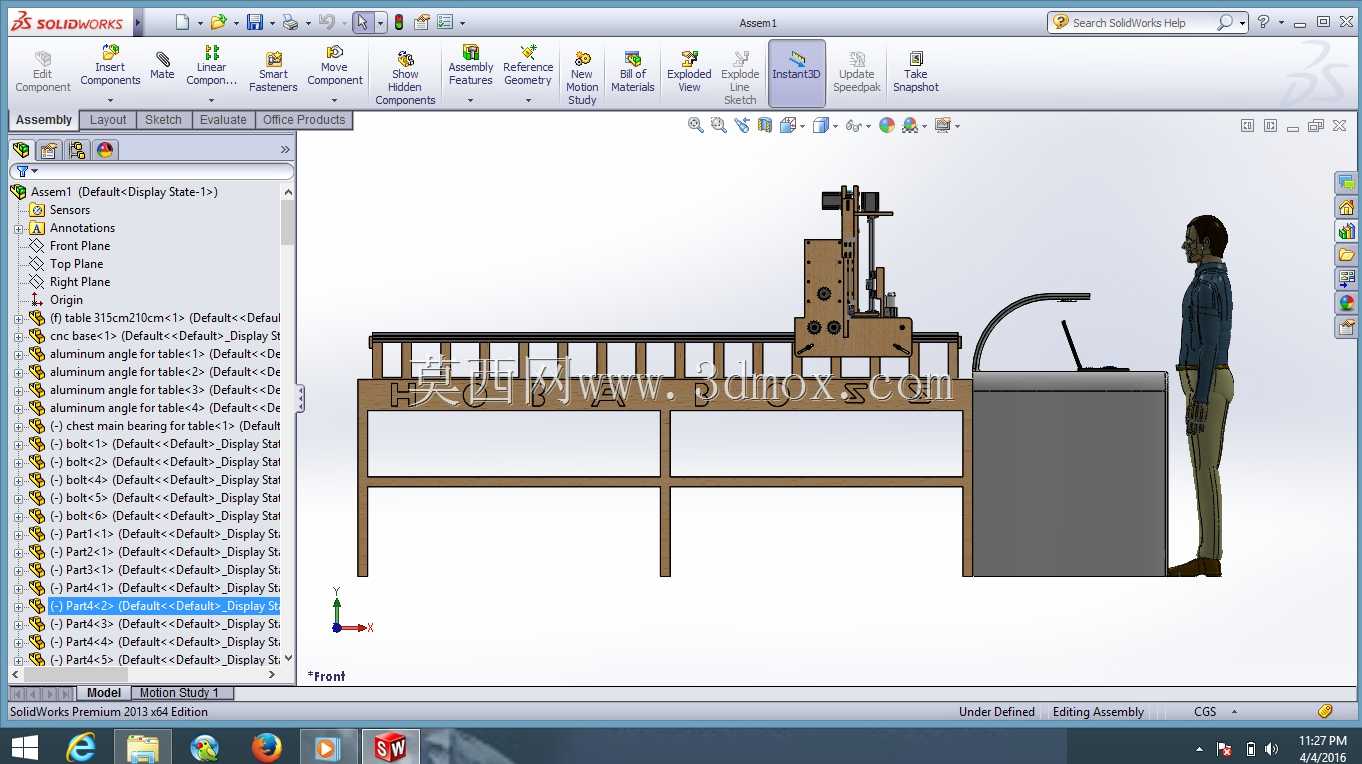The width and height of the screenshot is (1362, 764).
Task: Open the Edit Appearance color ball
Action: [887, 125]
